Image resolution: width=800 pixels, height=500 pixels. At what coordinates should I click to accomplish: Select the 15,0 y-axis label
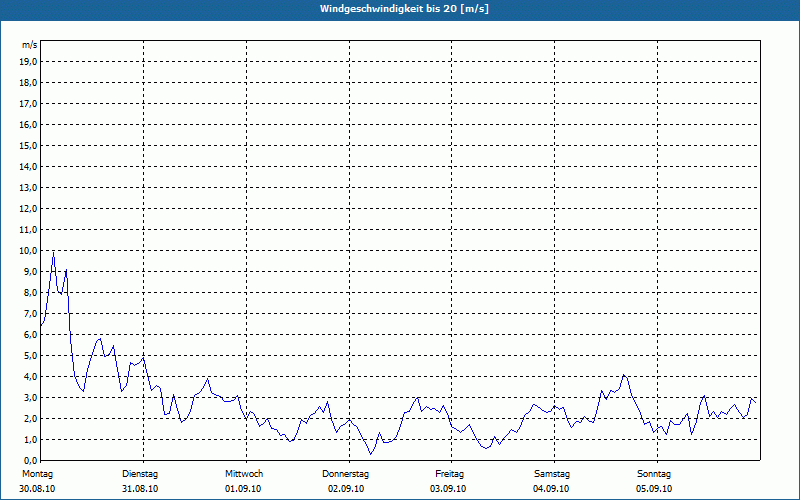[x=28, y=145]
